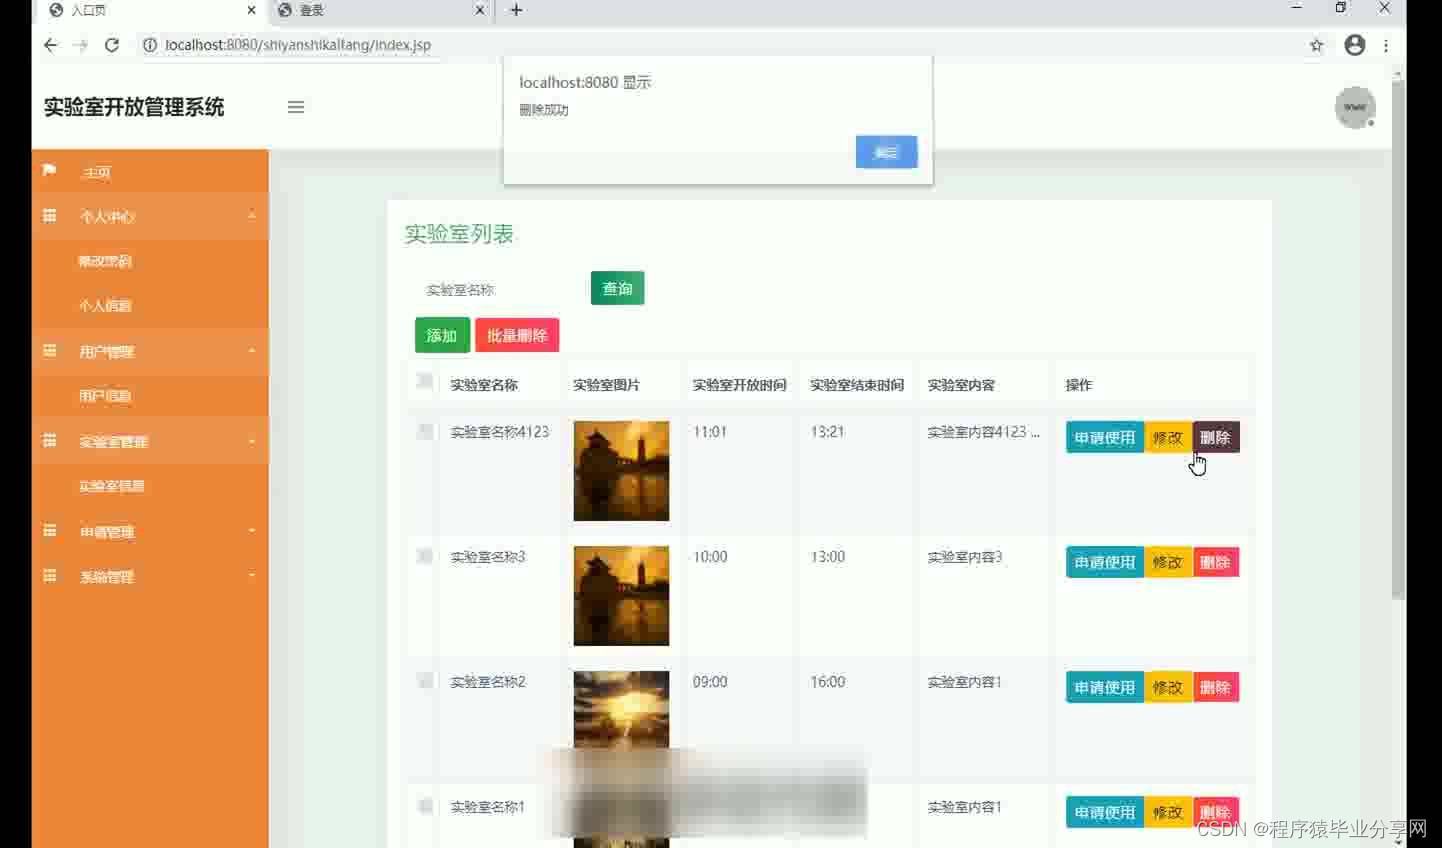Click the 实验室开放时间 column header
The image size is (1442, 848).
739,385
